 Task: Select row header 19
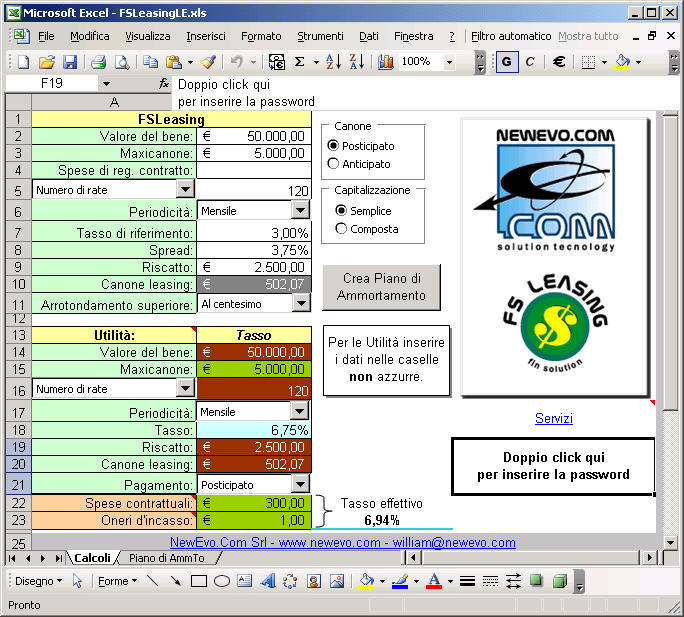pyautogui.click(x=18, y=447)
